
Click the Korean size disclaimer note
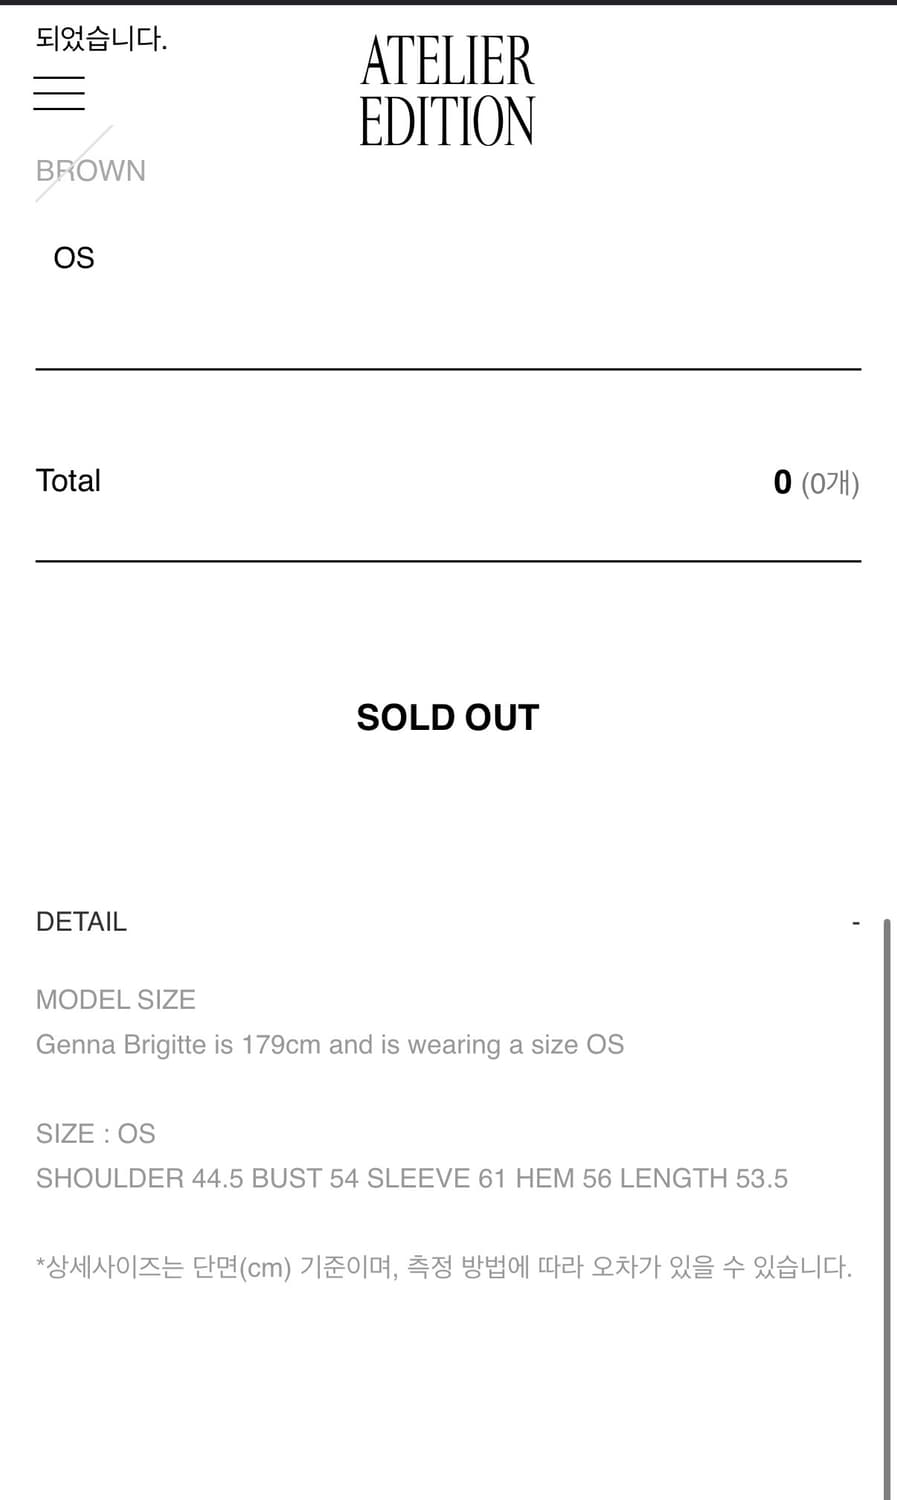[444, 1268]
